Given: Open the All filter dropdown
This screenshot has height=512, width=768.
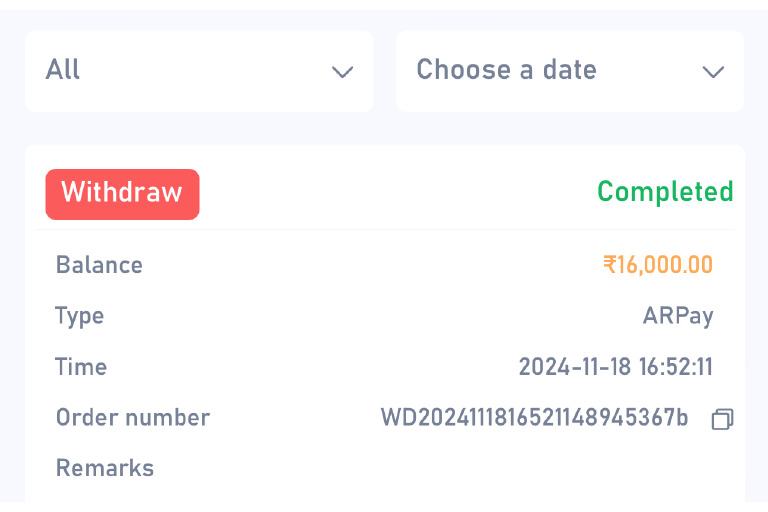Looking at the screenshot, I should click(x=199, y=71).
